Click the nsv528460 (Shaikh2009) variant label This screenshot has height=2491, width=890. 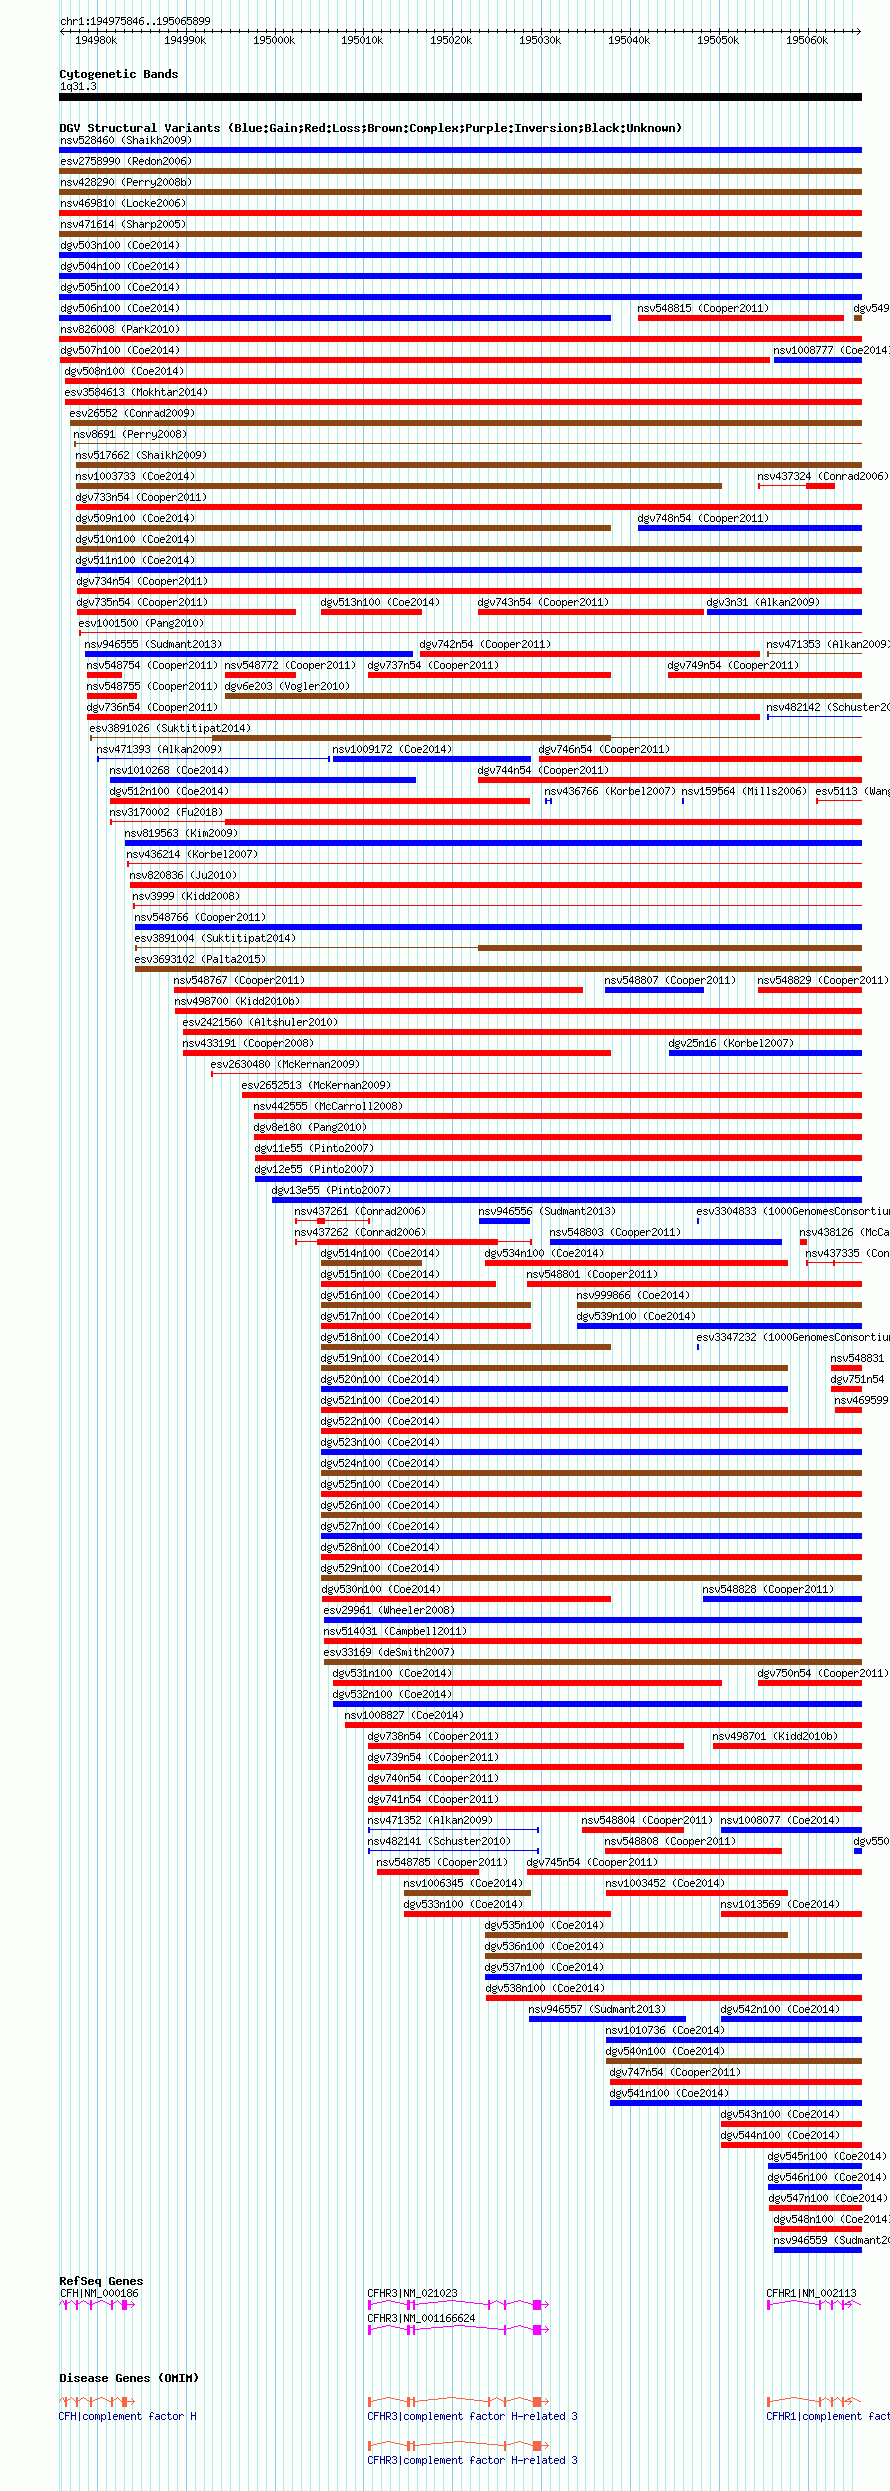[x=125, y=140]
